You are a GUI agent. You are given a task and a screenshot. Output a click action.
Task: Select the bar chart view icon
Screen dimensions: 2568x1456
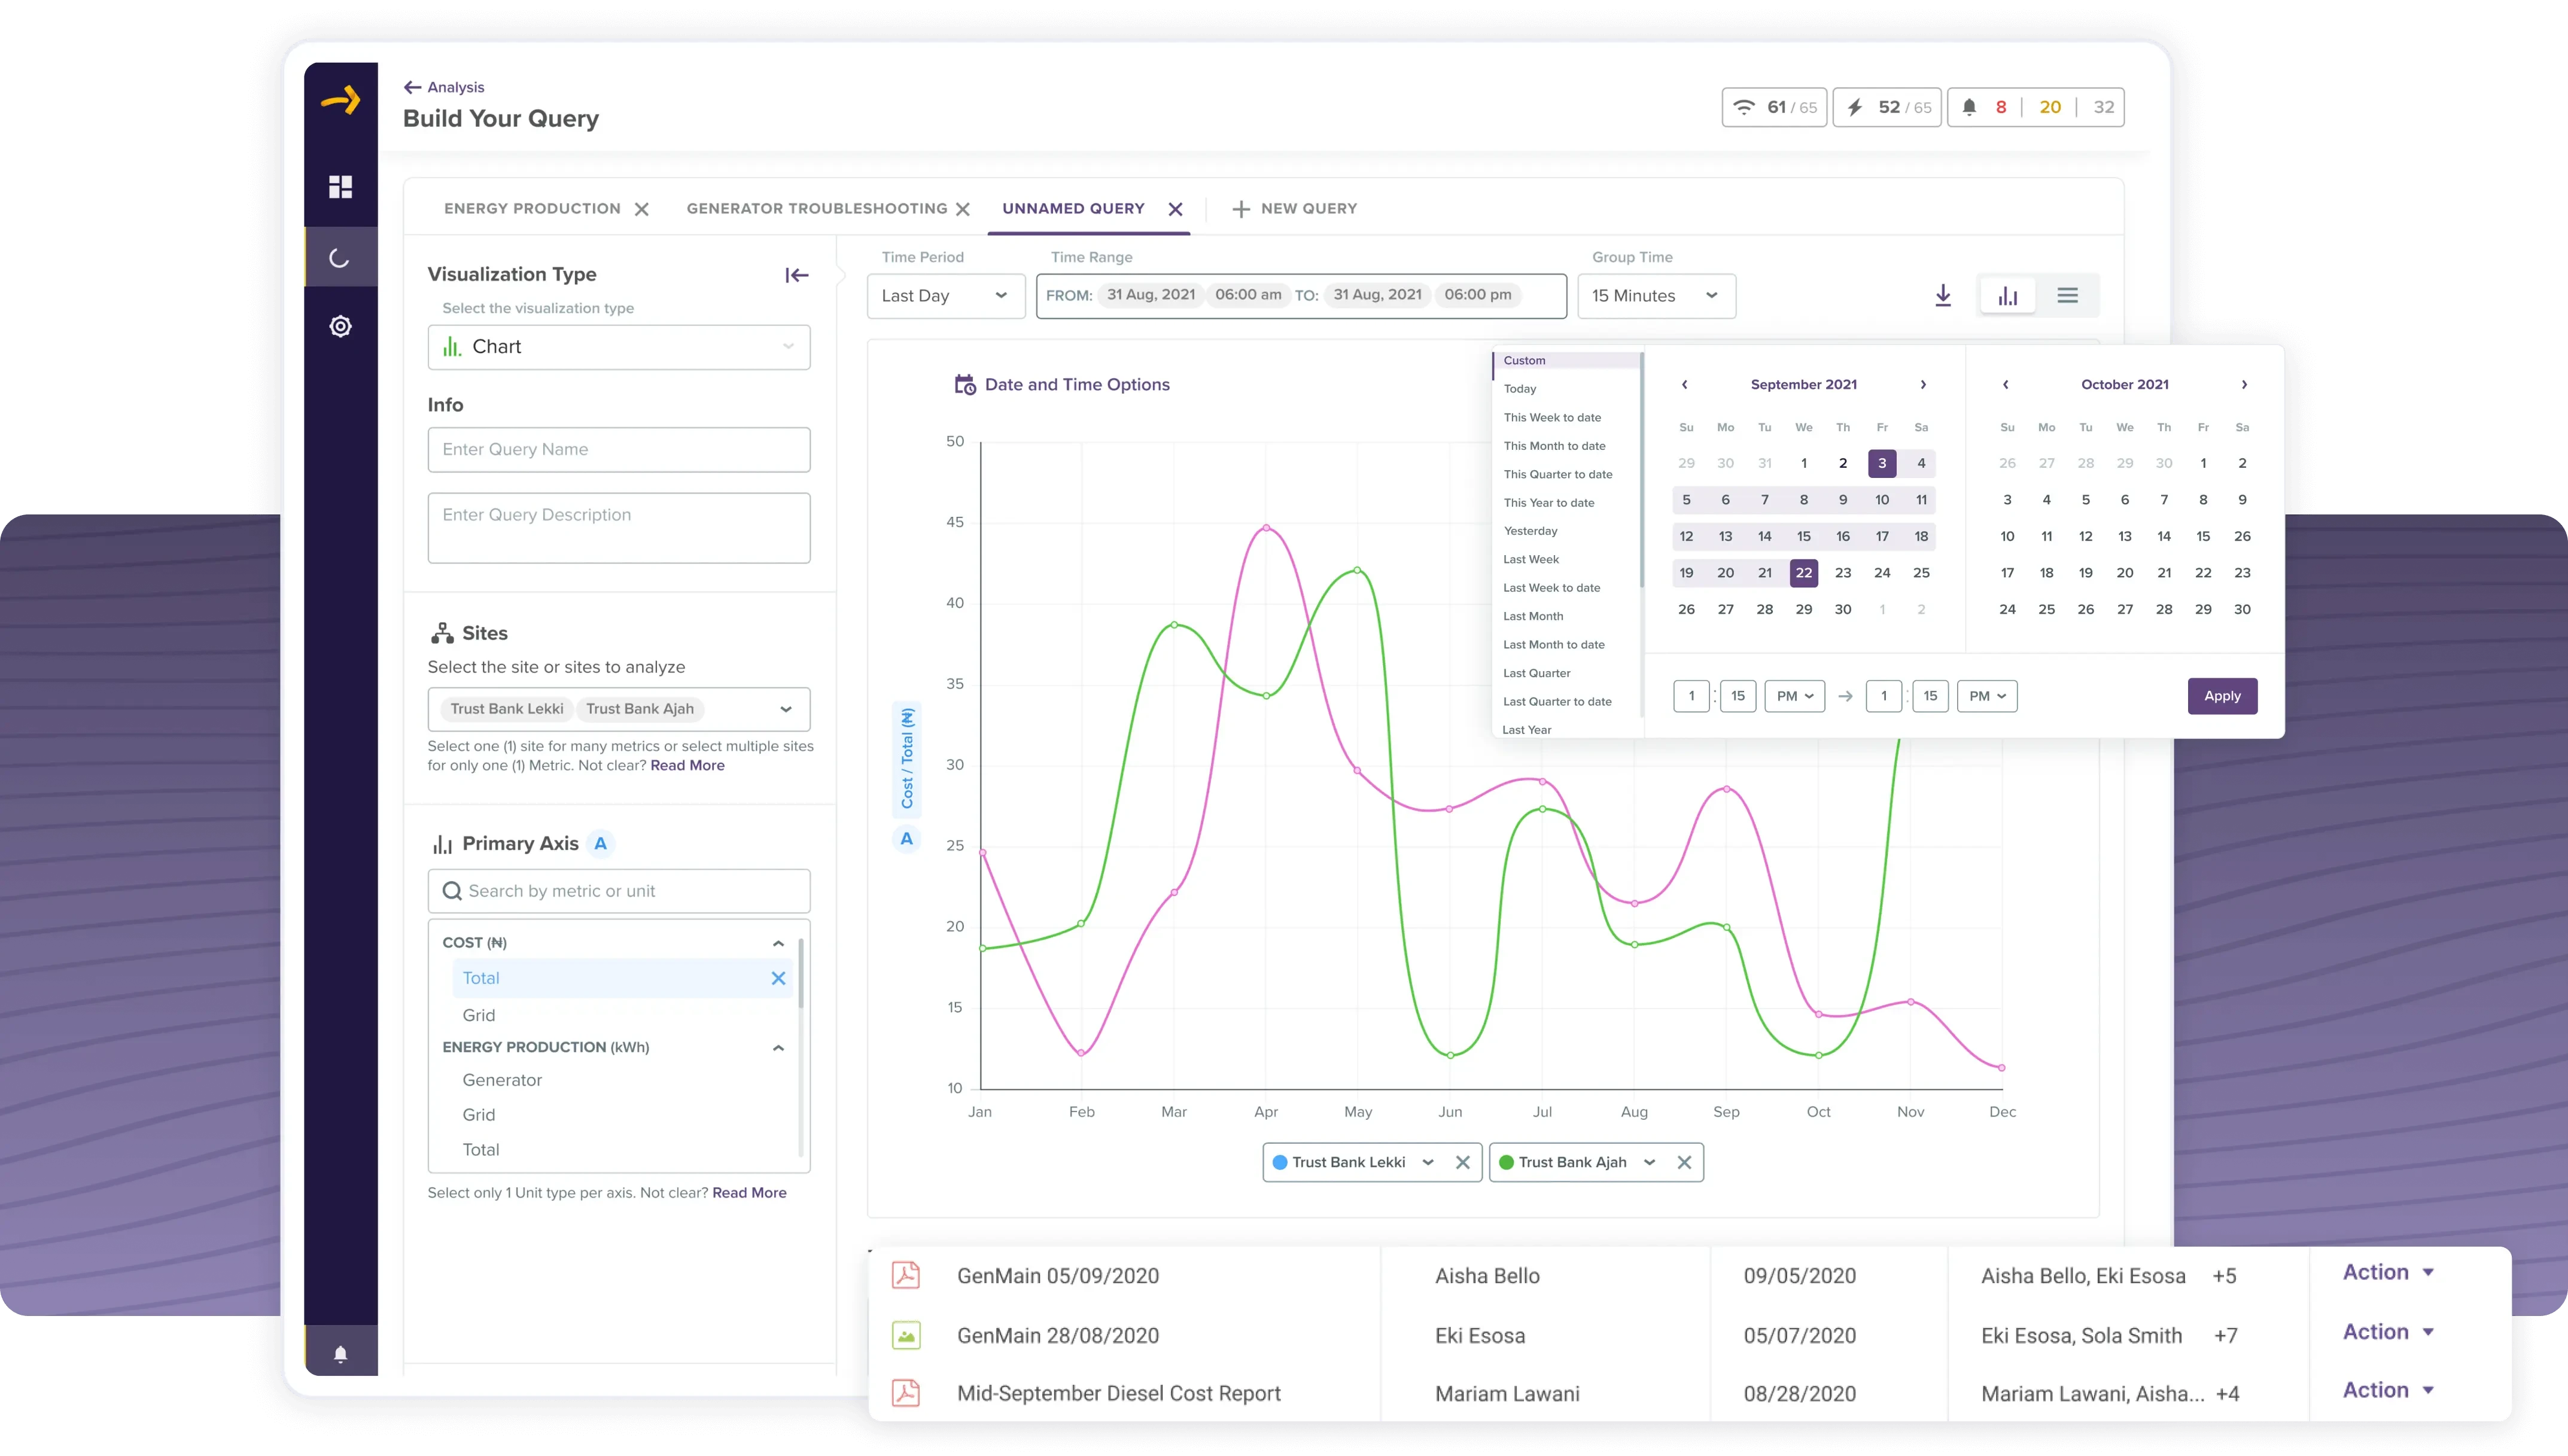2007,295
